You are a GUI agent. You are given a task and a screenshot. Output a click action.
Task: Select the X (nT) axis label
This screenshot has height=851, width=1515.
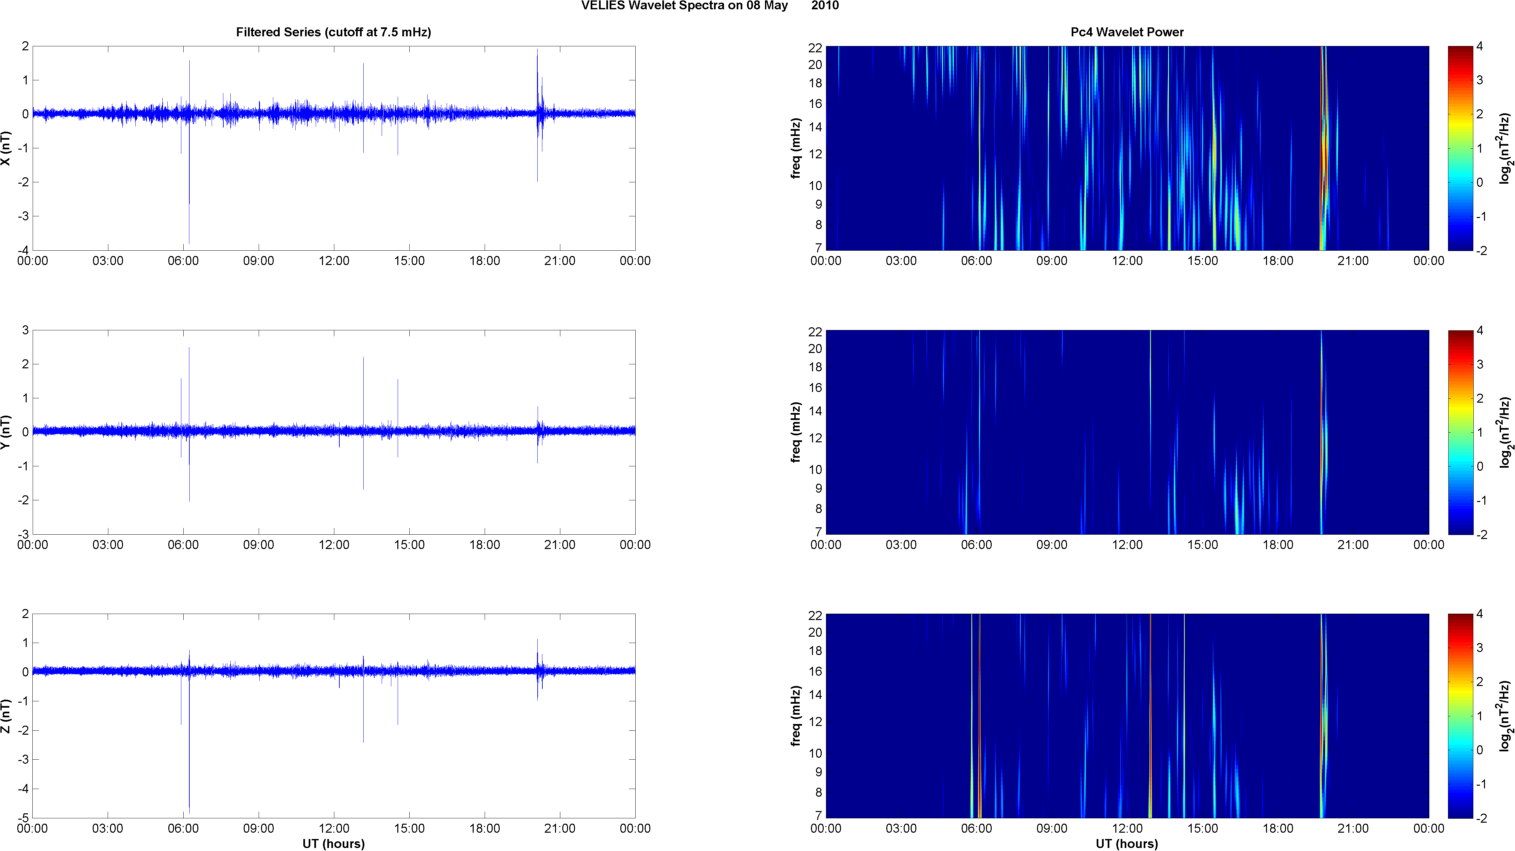(x=6, y=148)
